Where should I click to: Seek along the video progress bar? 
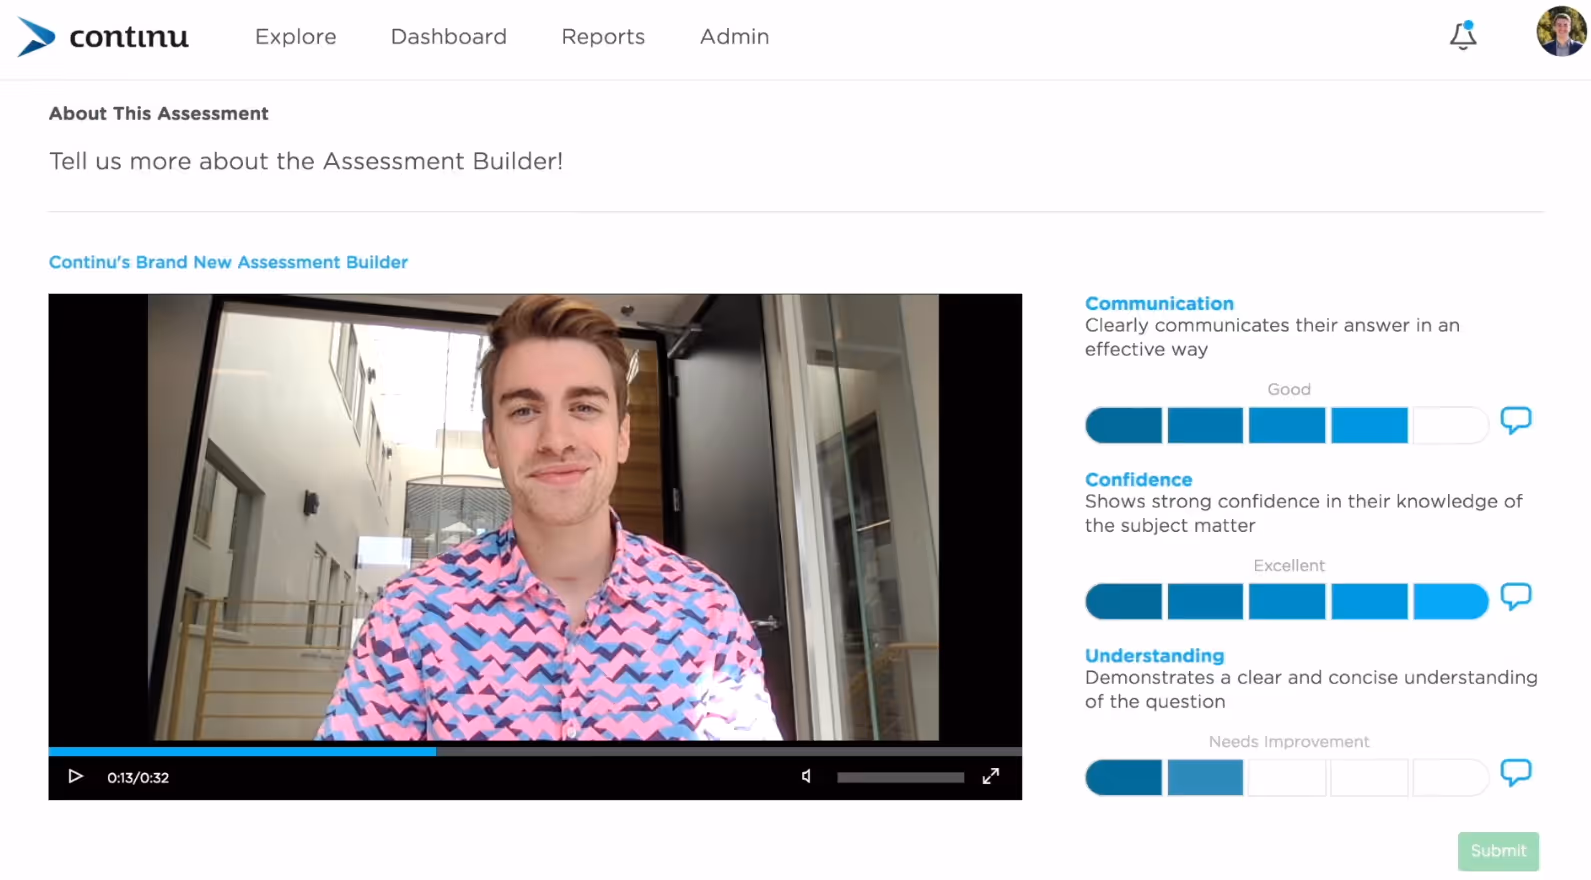tap(535, 751)
